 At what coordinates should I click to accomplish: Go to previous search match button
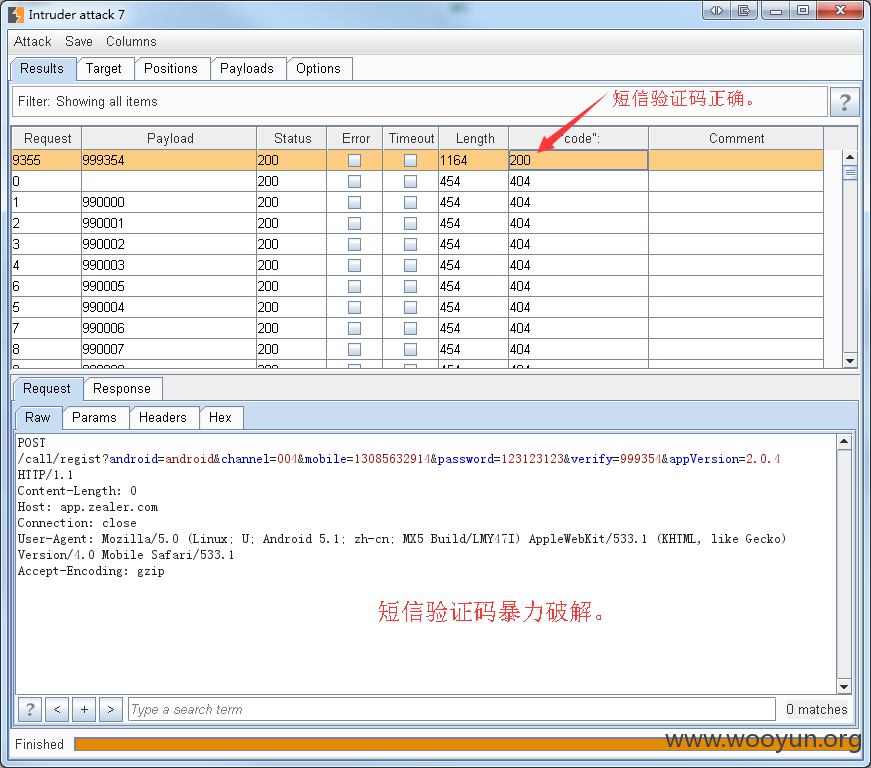pos(57,709)
